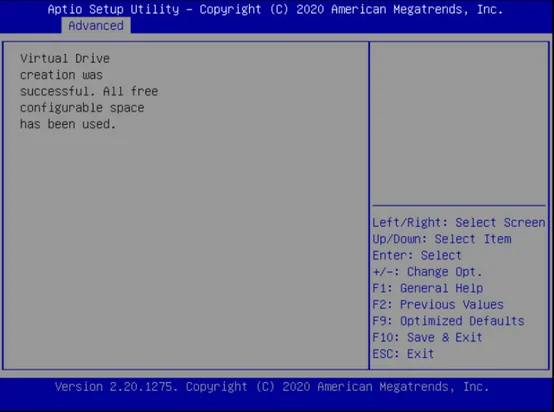Click the empty help description panel
This screenshot has height=412, width=554.
coord(459,124)
